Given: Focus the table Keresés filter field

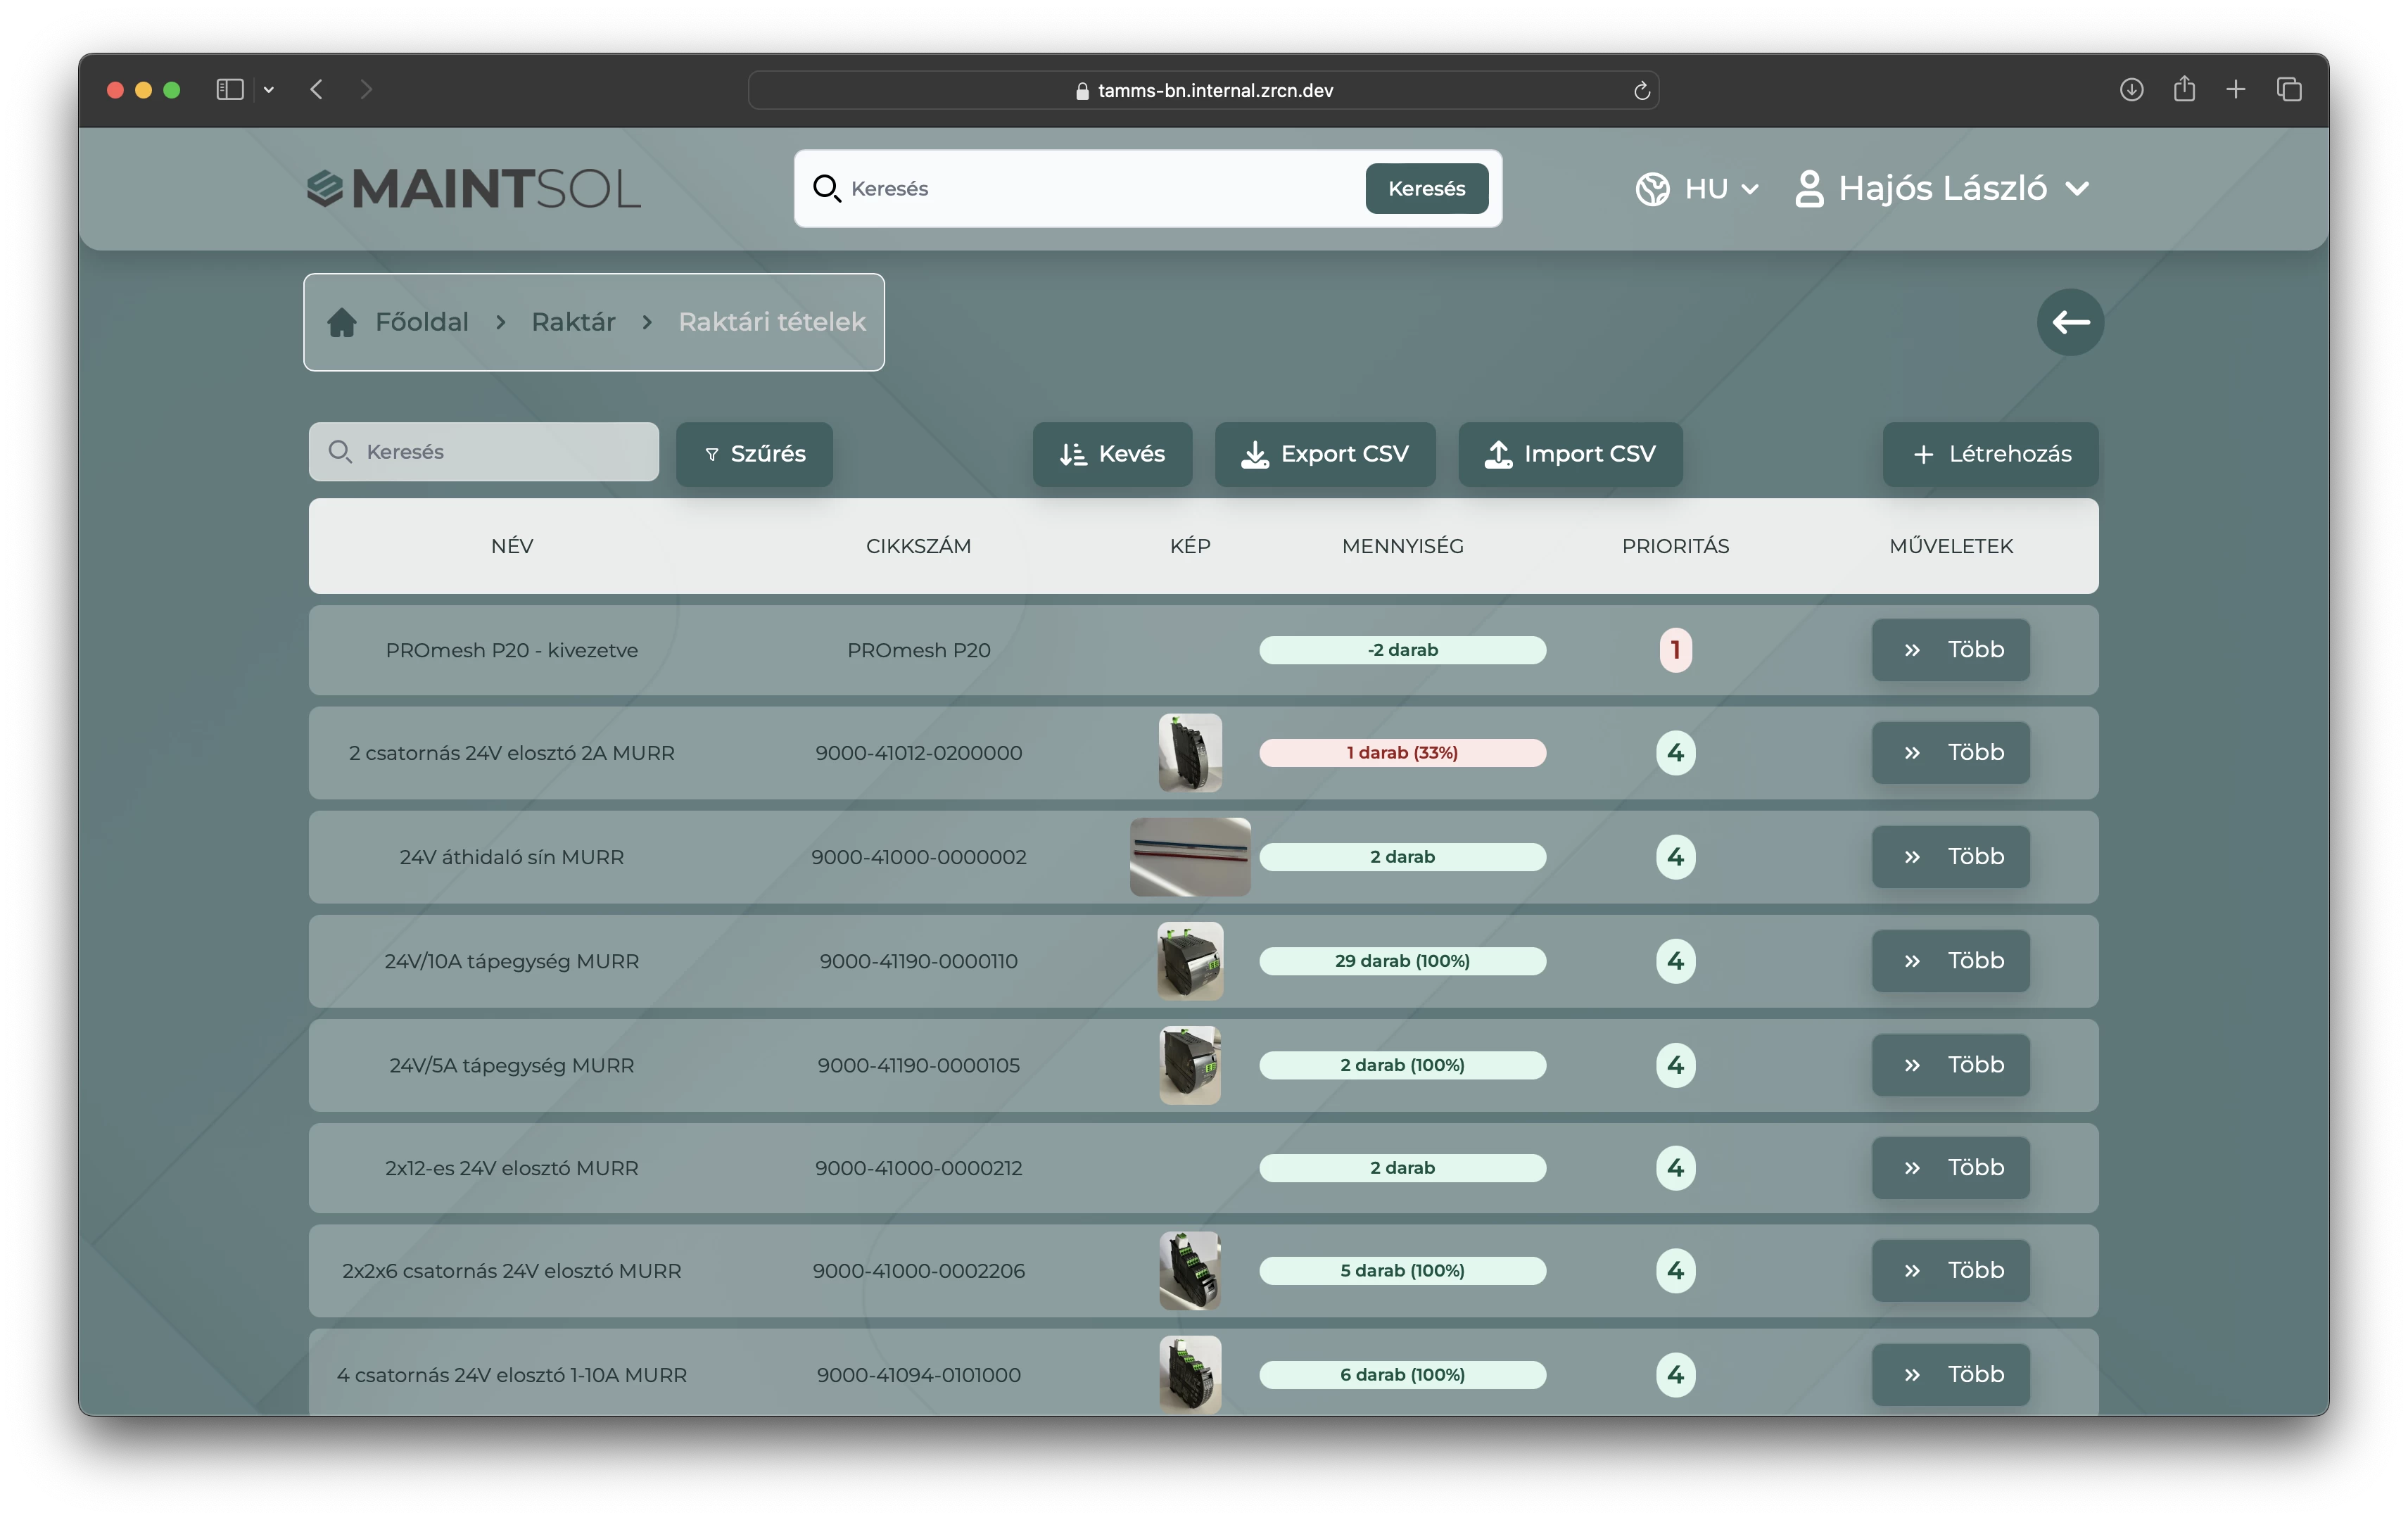Looking at the screenshot, I should tap(483, 452).
